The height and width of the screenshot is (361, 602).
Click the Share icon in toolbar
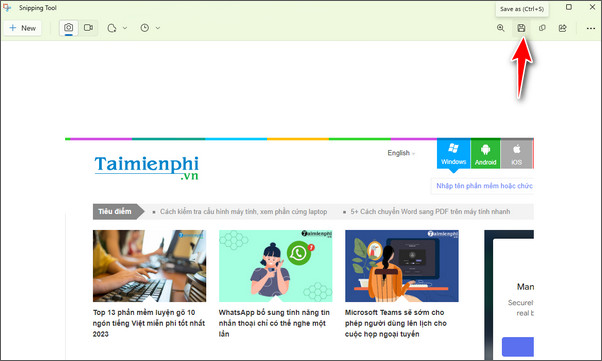pyautogui.click(x=562, y=28)
